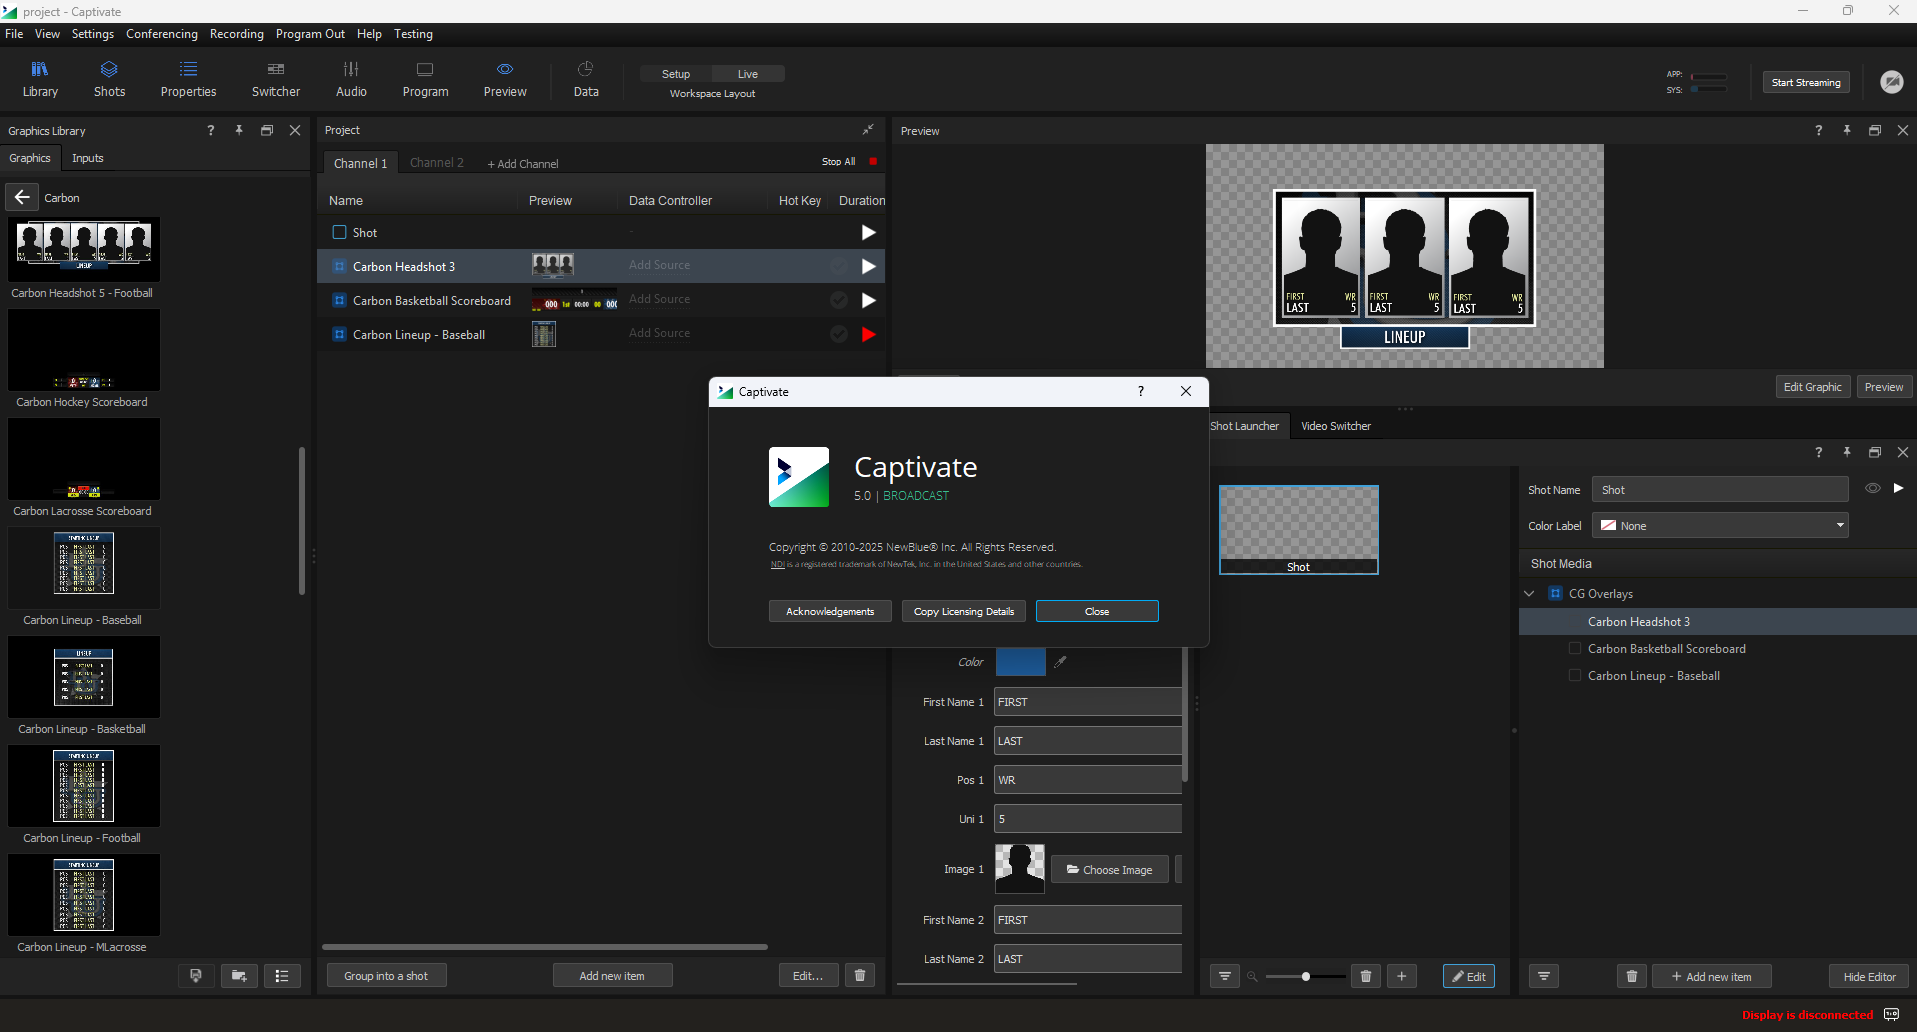The height and width of the screenshot is (1032, 1917).
Task: Open the Conferencing menu
Action: click(x=162, y=33)
